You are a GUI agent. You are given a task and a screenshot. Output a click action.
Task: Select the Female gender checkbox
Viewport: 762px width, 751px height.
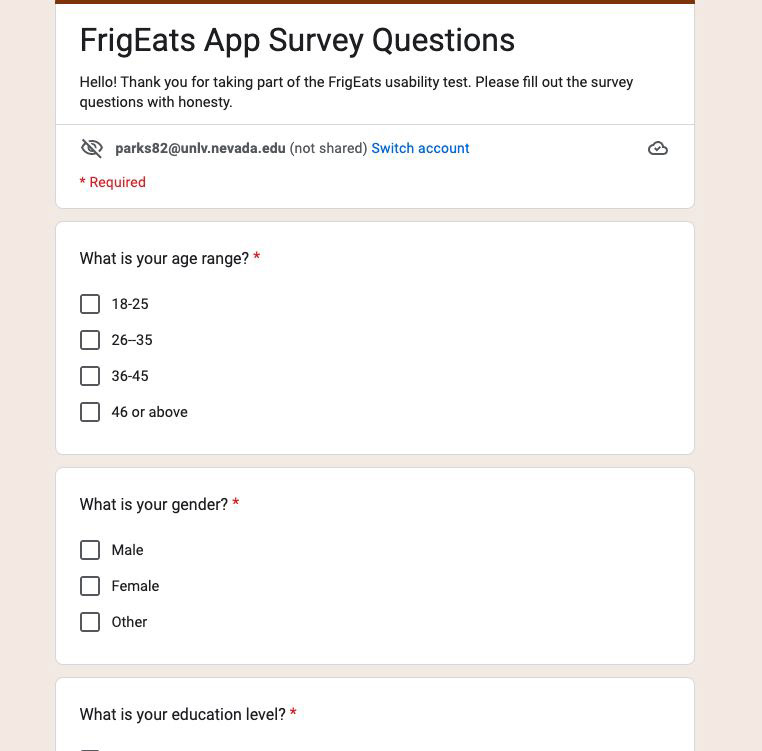click(x=90, y=586)
